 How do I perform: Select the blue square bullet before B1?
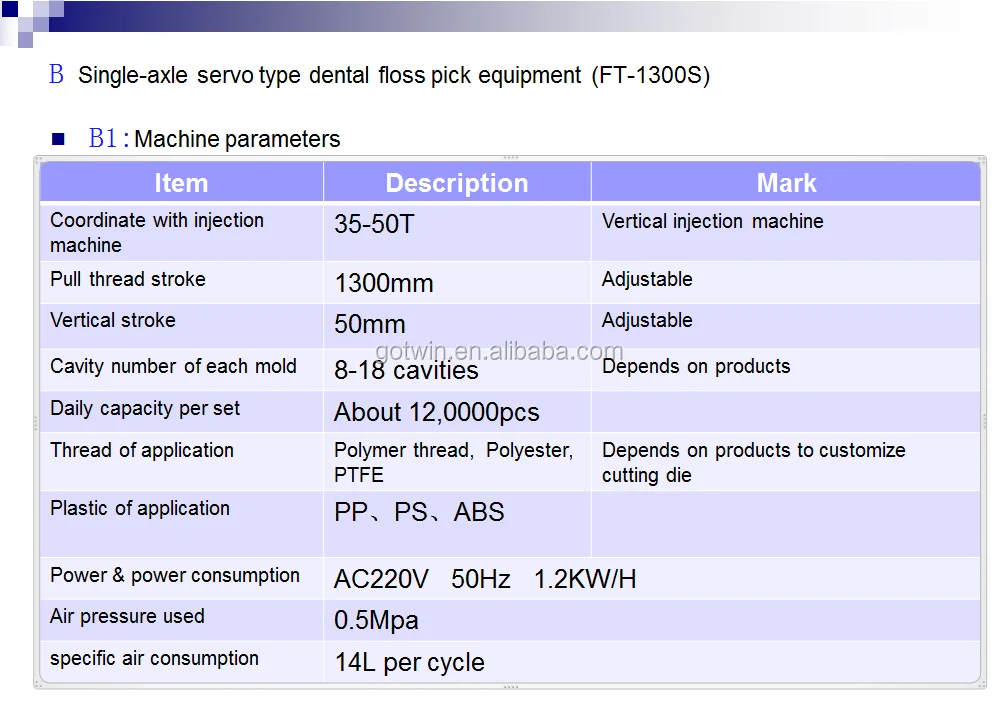click(x=58, y=140)
